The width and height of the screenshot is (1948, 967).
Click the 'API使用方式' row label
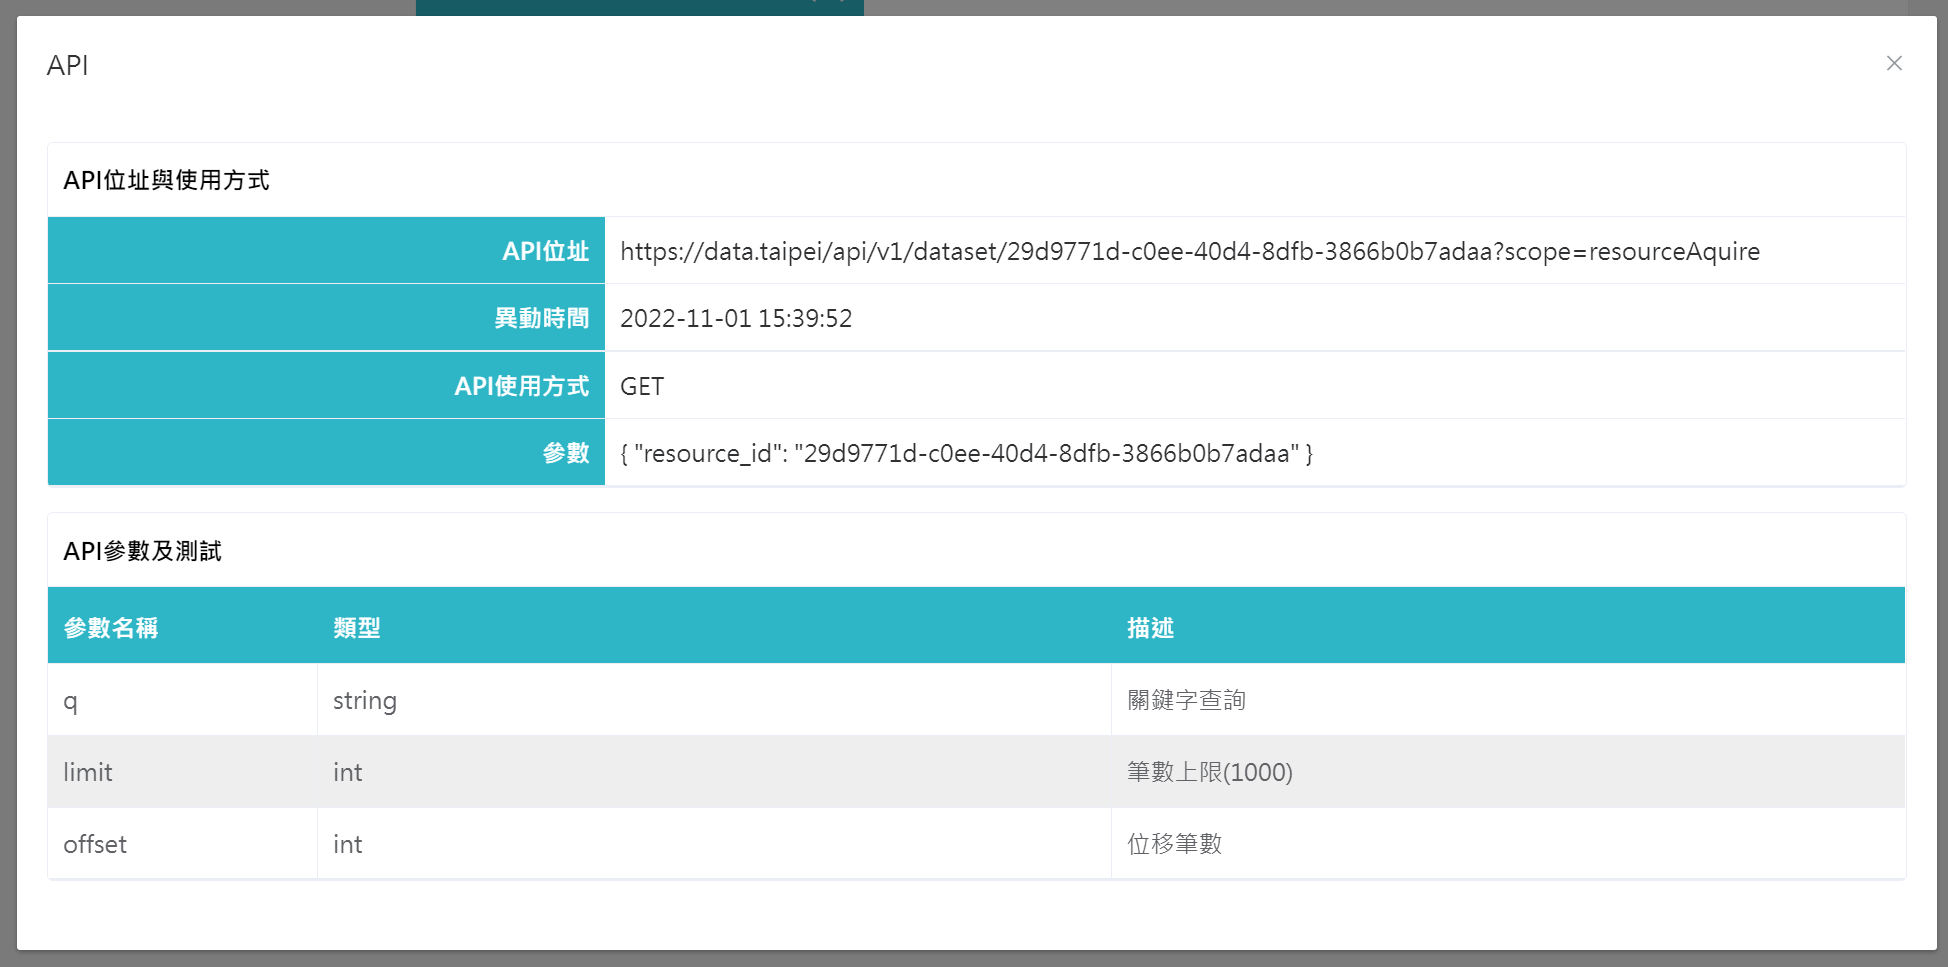tap(522, 386)
